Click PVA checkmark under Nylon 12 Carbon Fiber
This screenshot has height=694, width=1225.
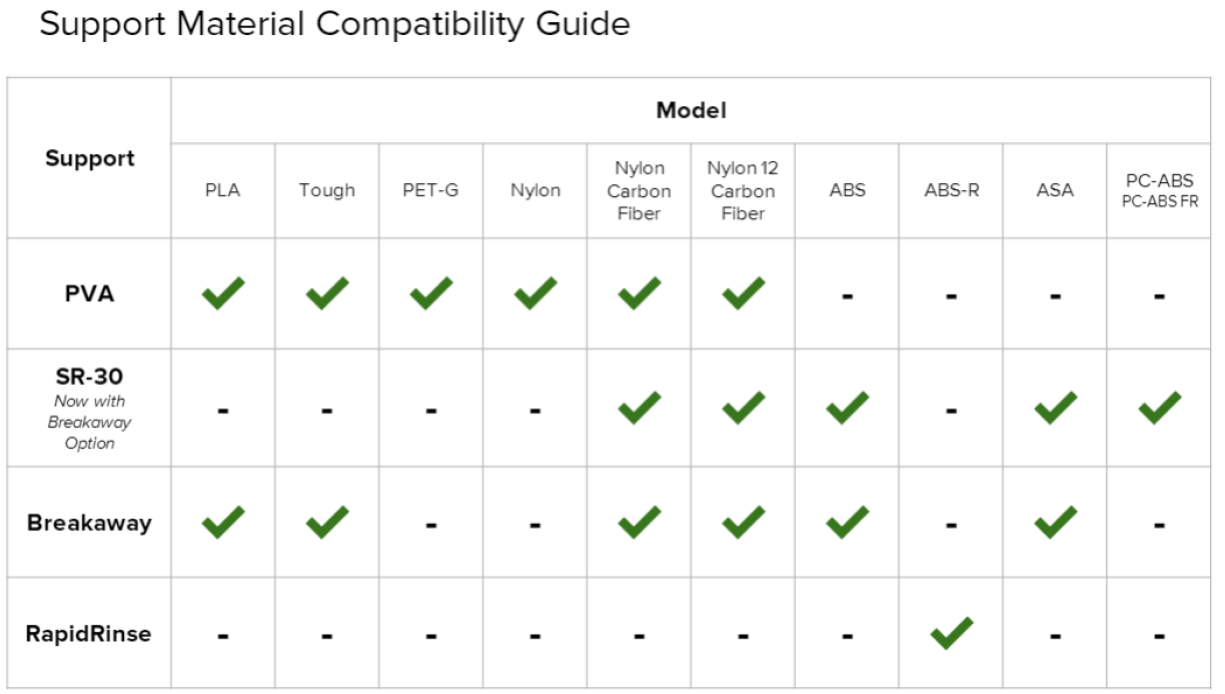pos(743,293)
